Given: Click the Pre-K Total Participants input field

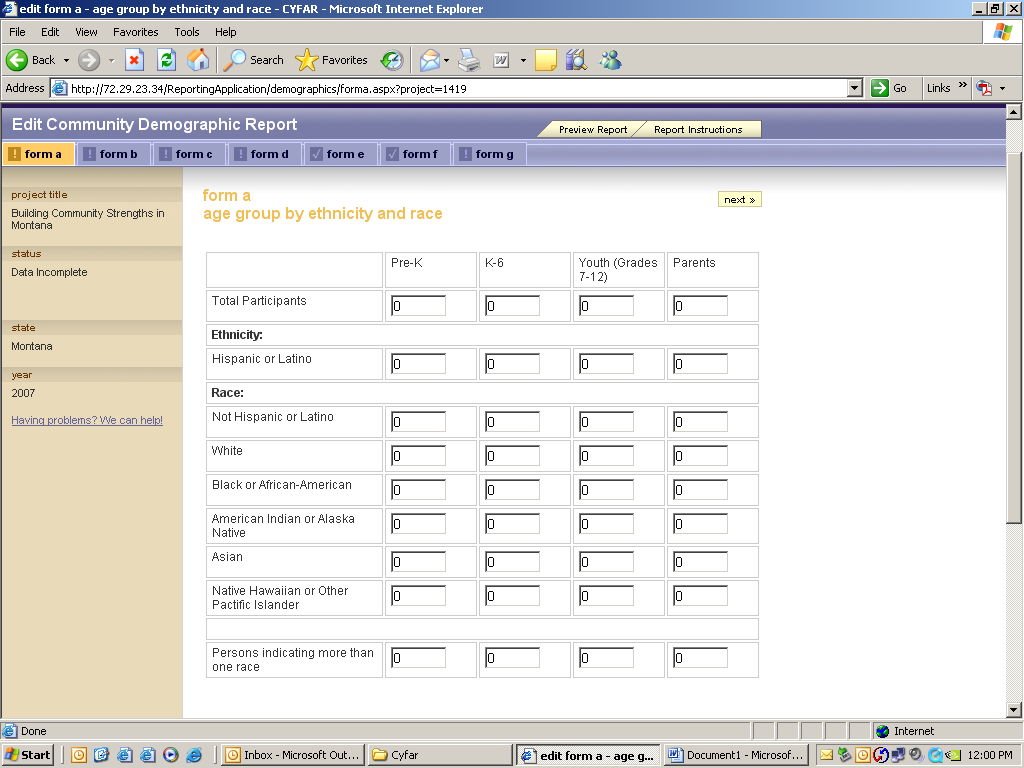Looking at the screenshot, I should (x=418, y=306).
